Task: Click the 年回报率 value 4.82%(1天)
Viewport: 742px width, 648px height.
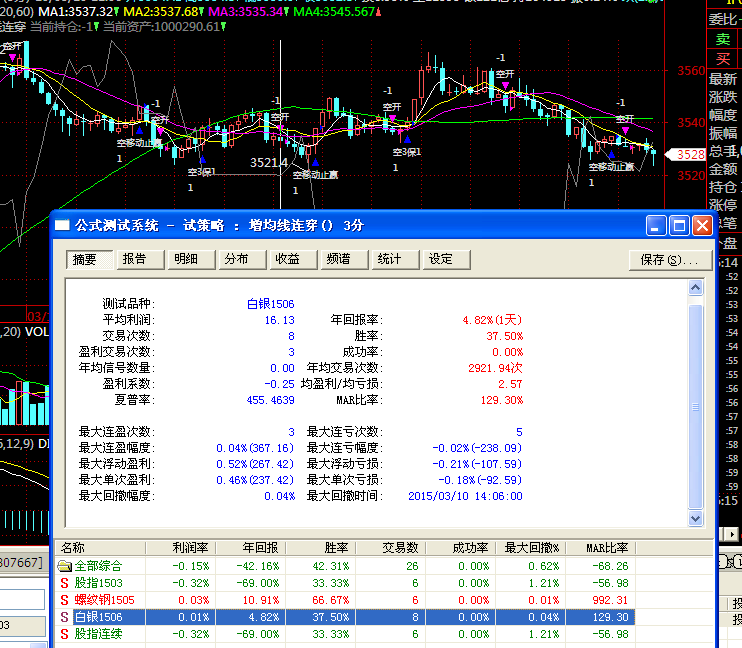Action: [x=492, y=320]
